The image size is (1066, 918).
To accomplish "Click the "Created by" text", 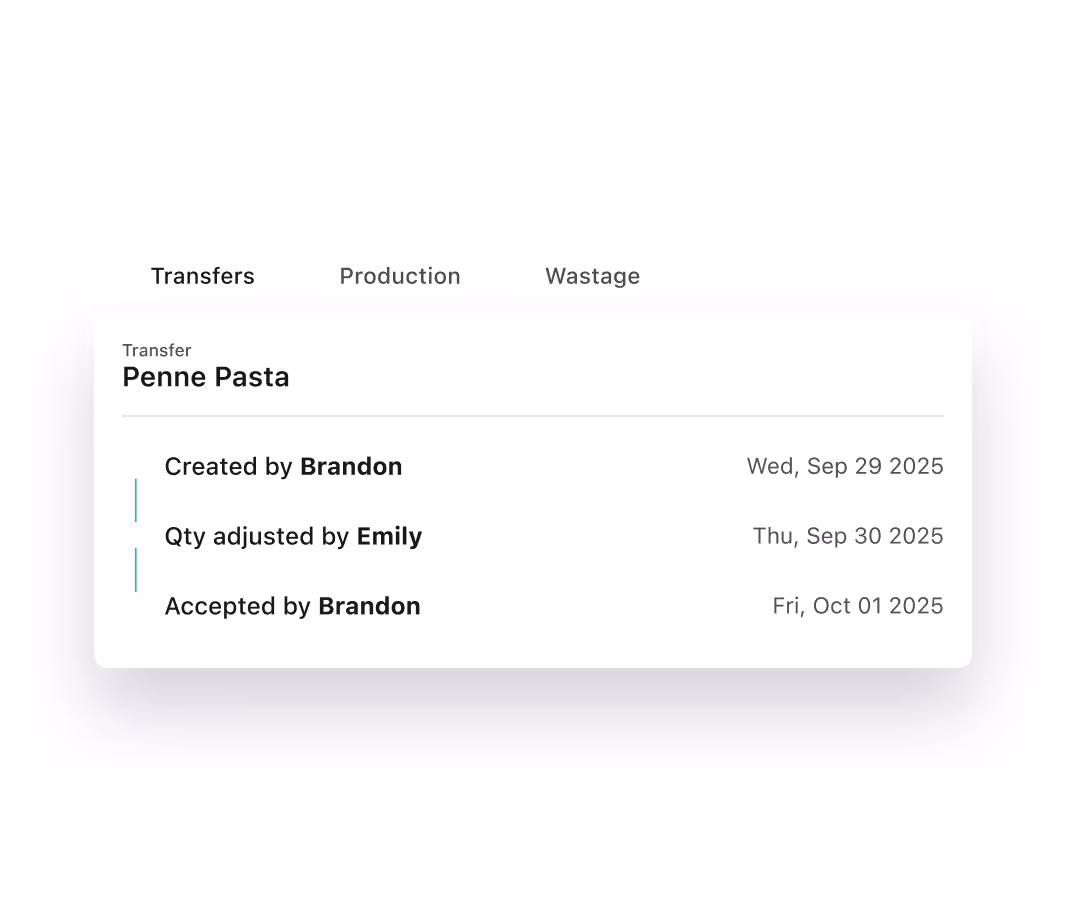I will pos(228,467).
